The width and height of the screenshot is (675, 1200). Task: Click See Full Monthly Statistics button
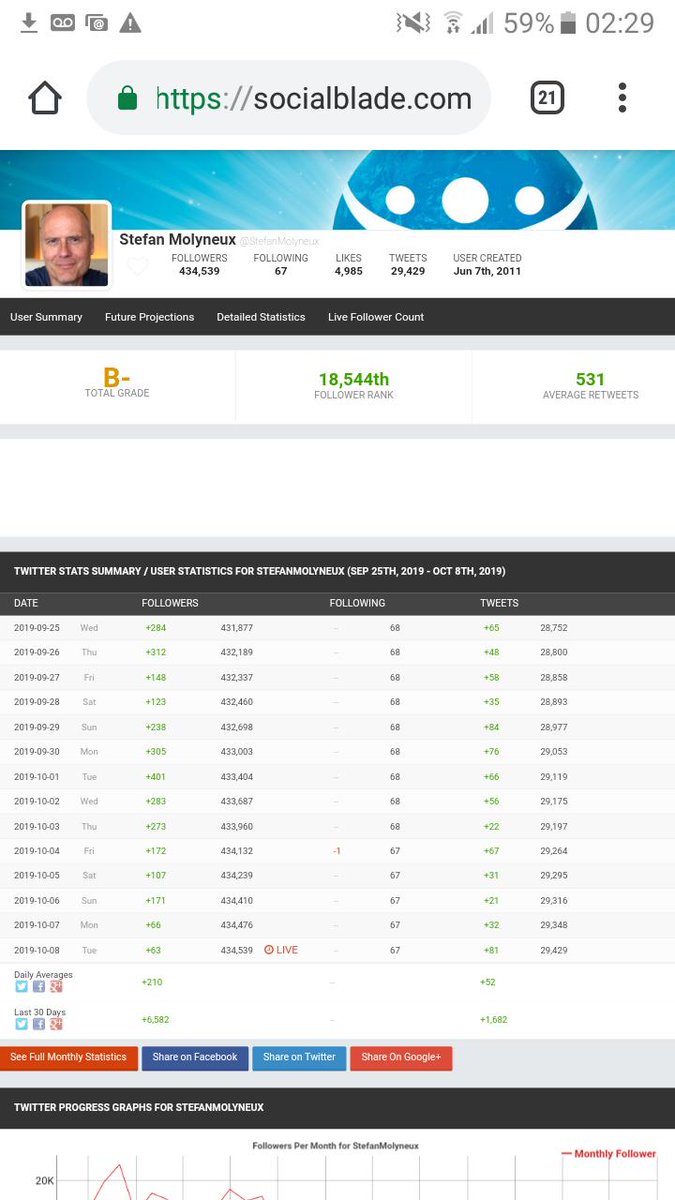click(69, 1058)
